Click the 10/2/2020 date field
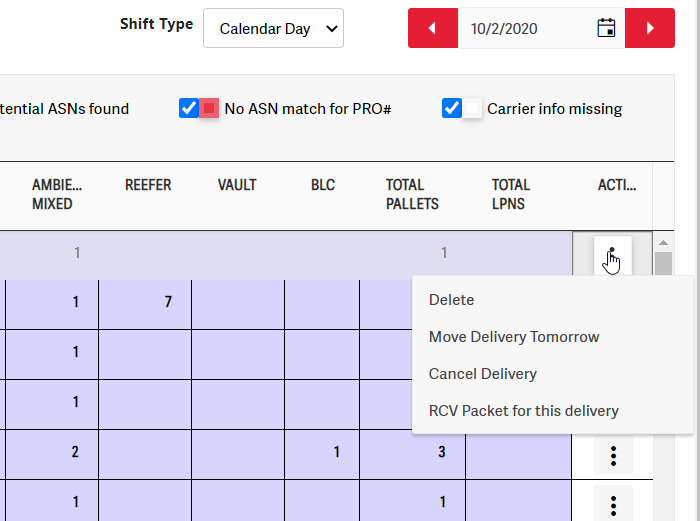The height and width of the screenshot is (521, 700). (x=521, y=28)
